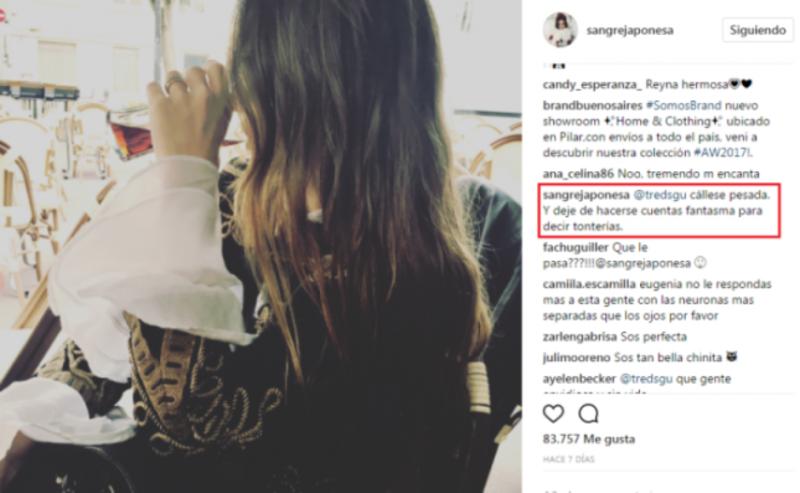Open the HACE 7 DÍAS timestamp
Image resolution: width=800 pixels, height=493 pixels.
(569, 459)
